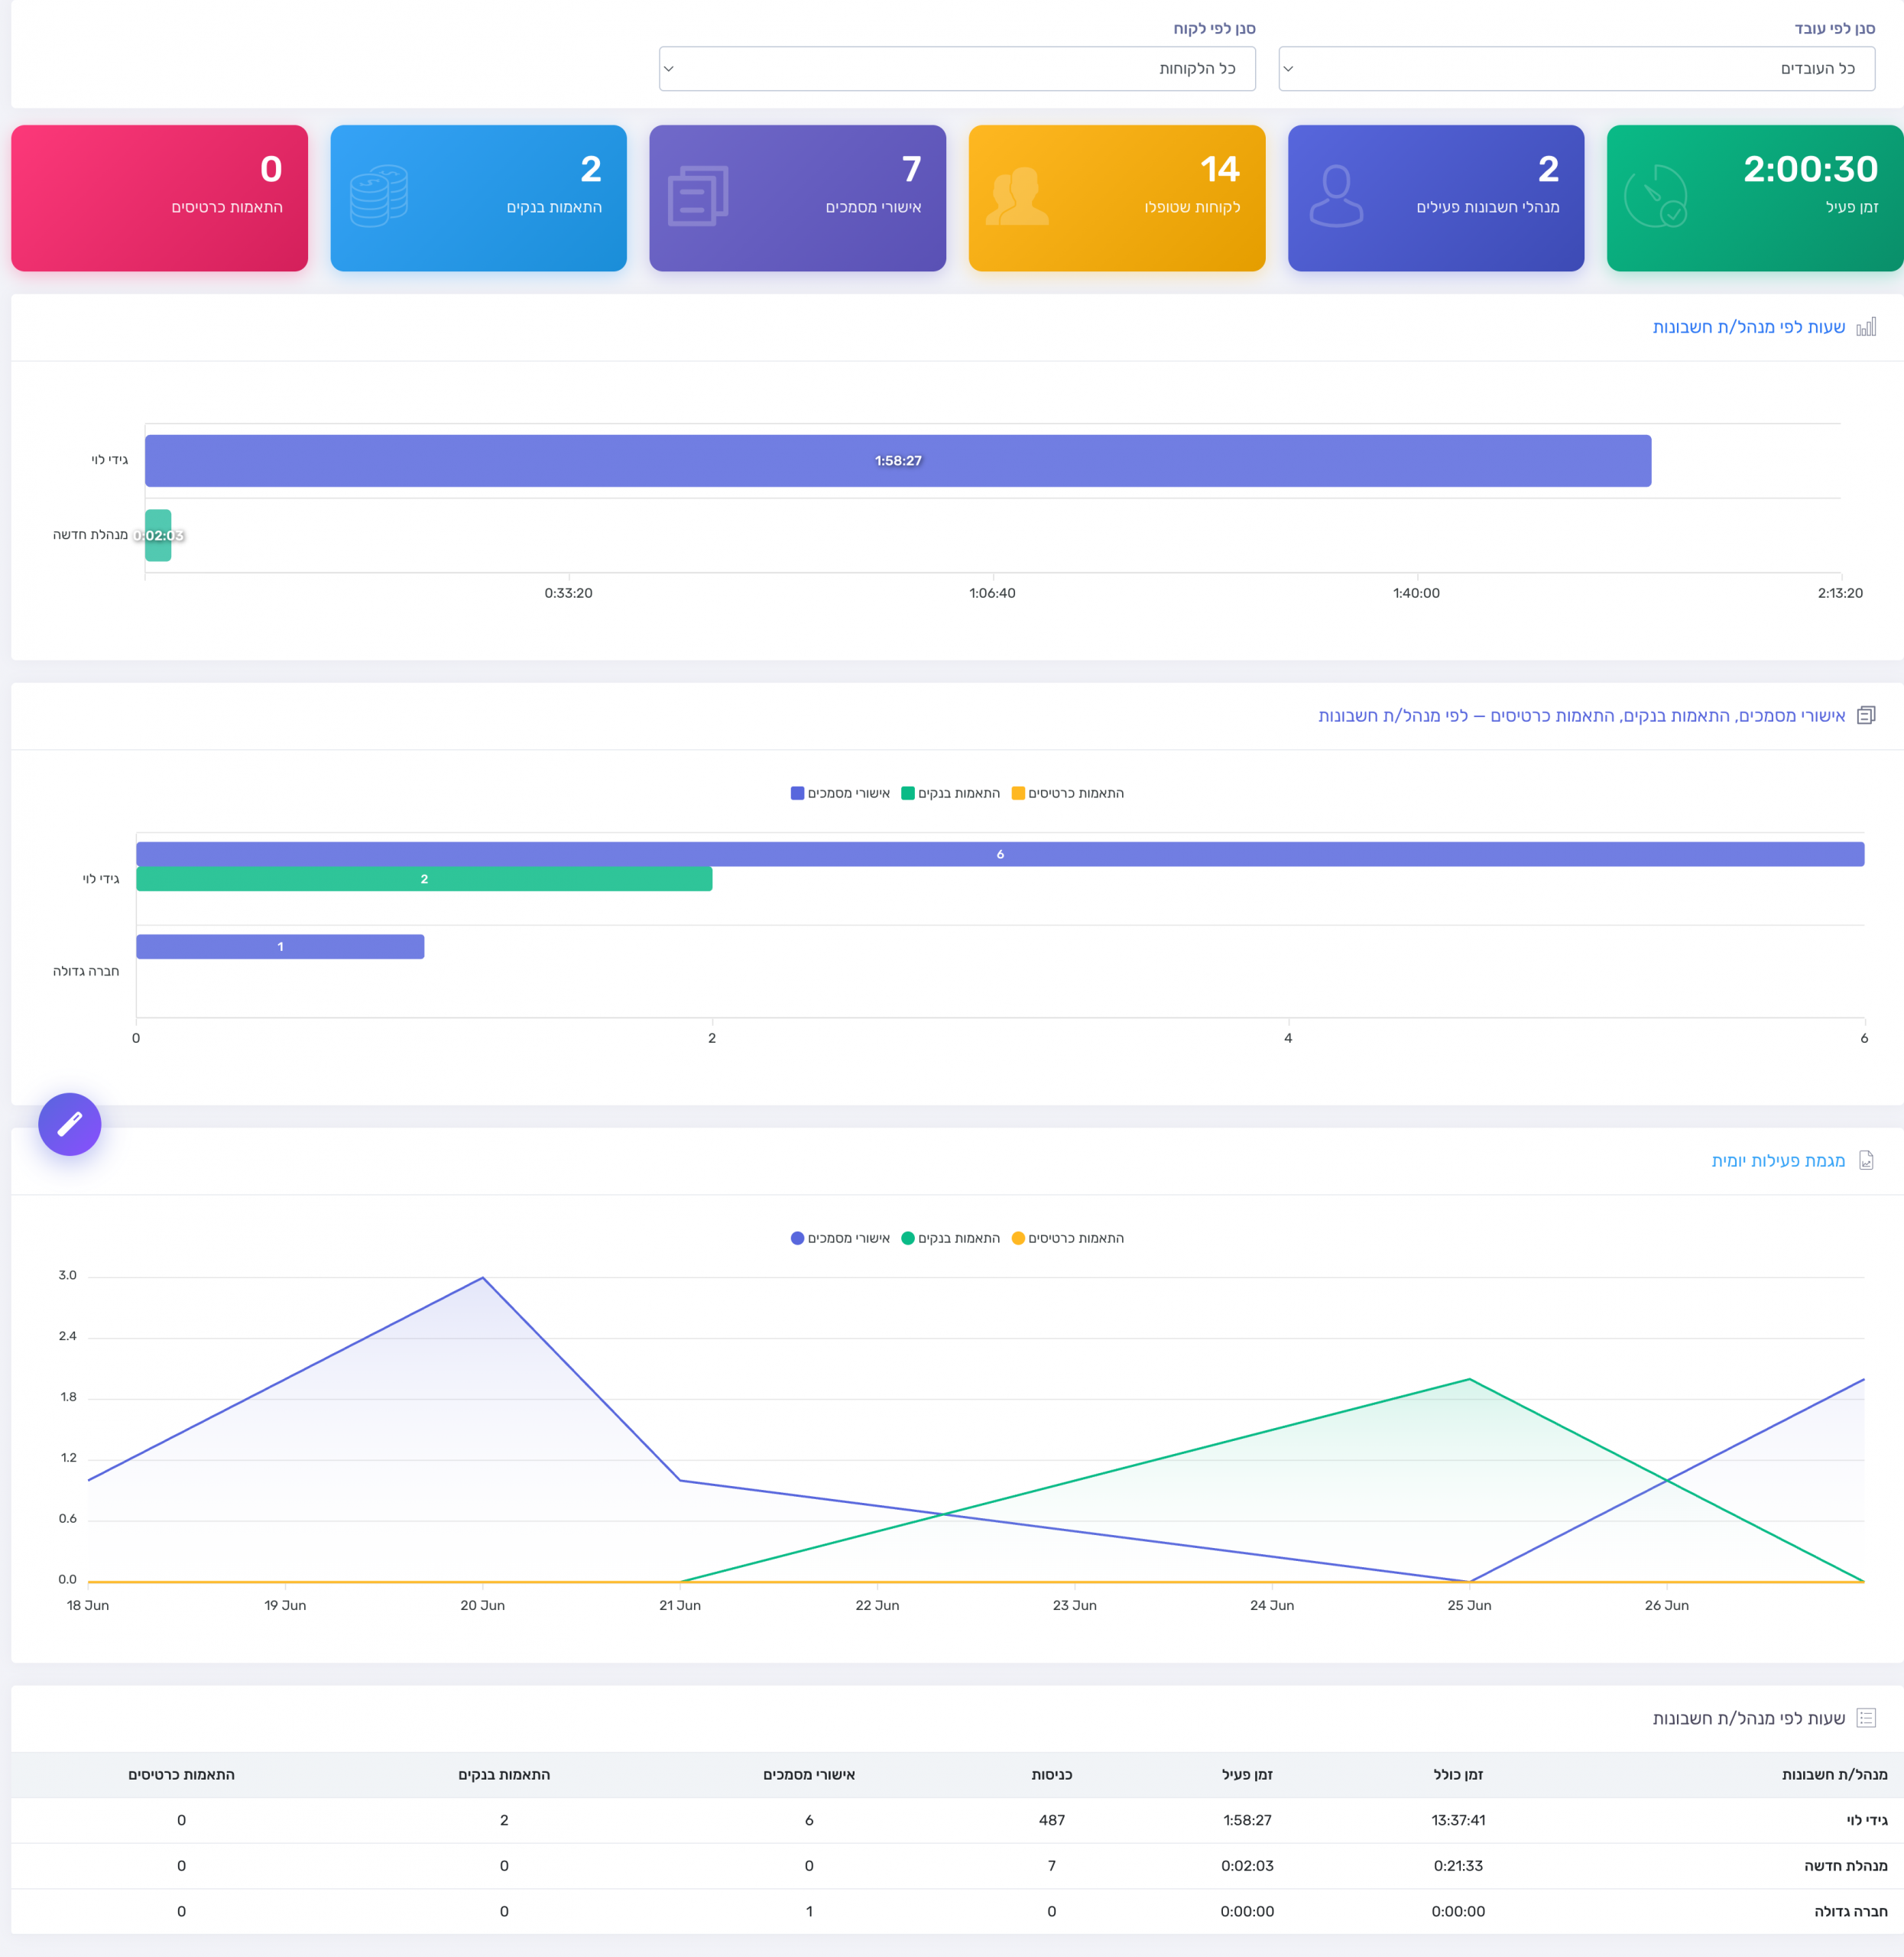This screenshot has width=1904, height=1957.
Task: Click the user icon on active accountants card
Action: coord(1336,196)
